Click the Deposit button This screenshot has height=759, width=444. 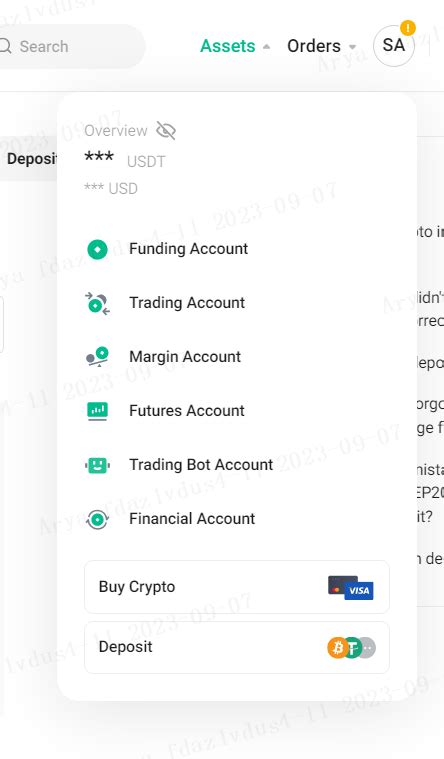coord(237,647)
